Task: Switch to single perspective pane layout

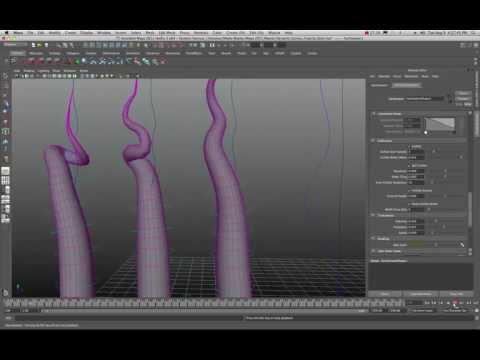Action: (5, 171)
